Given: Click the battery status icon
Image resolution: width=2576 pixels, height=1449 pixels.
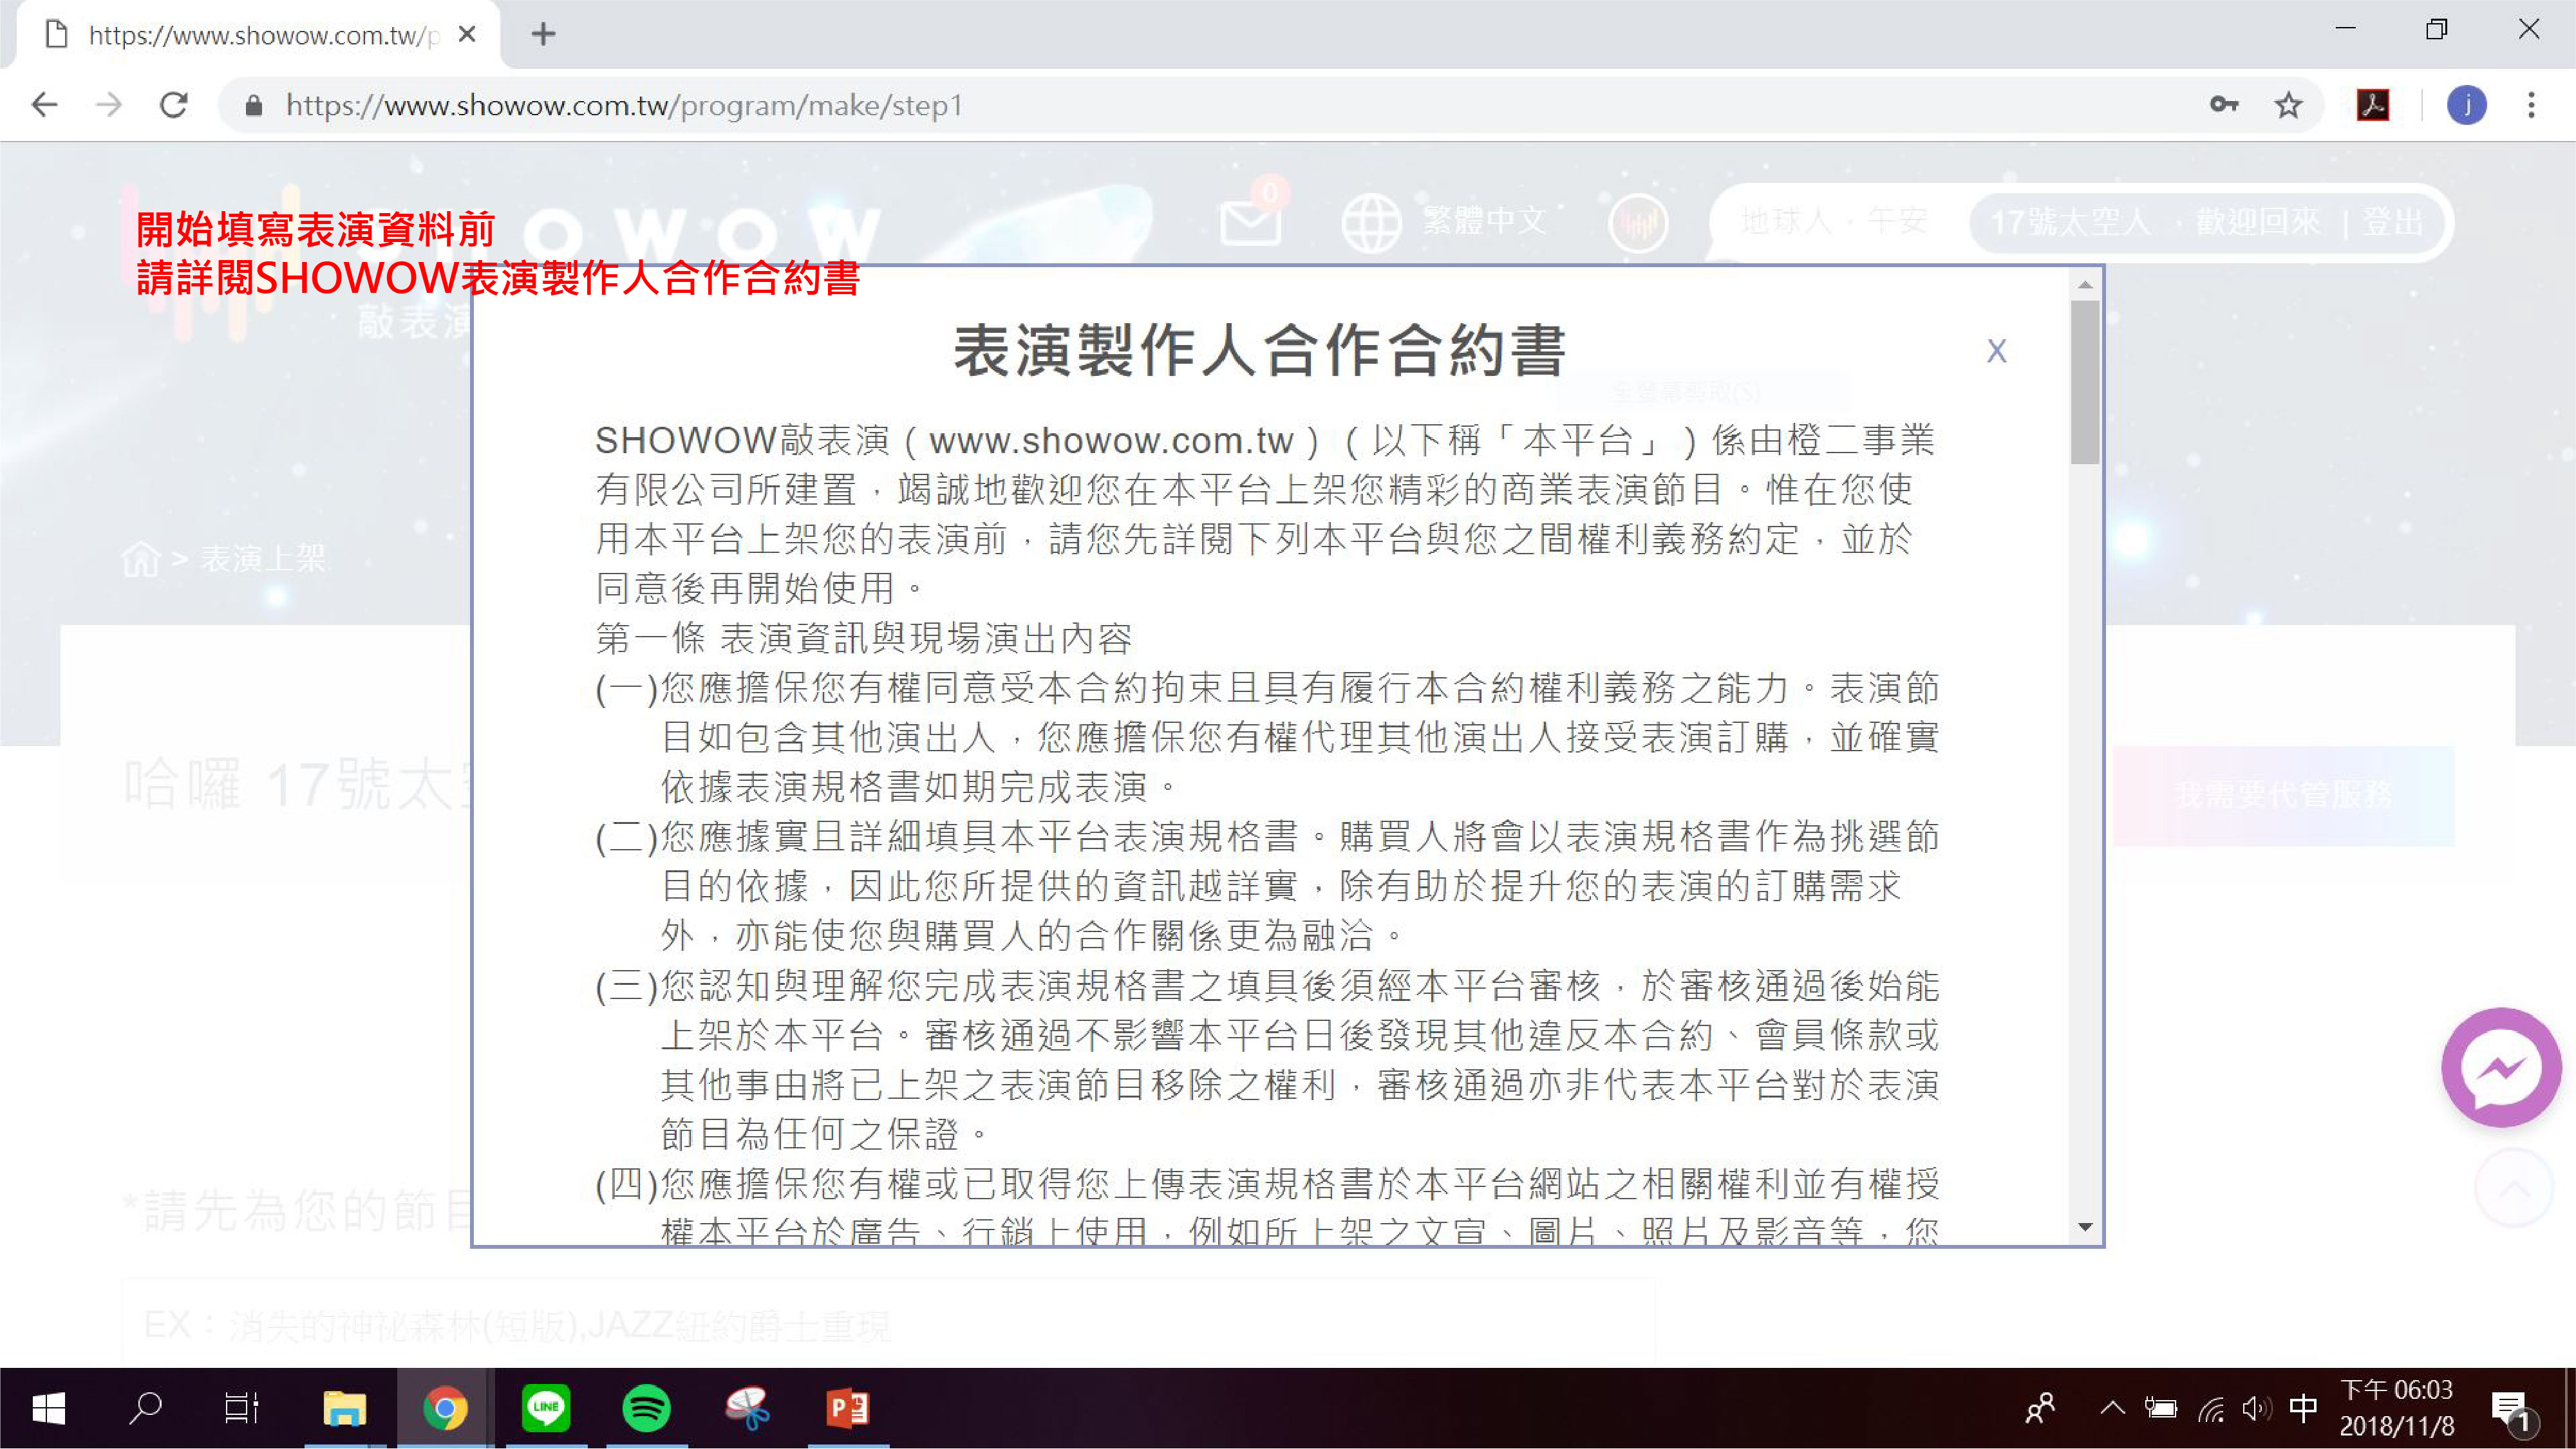Looking at the screenshot, I should [2160, 1409].
